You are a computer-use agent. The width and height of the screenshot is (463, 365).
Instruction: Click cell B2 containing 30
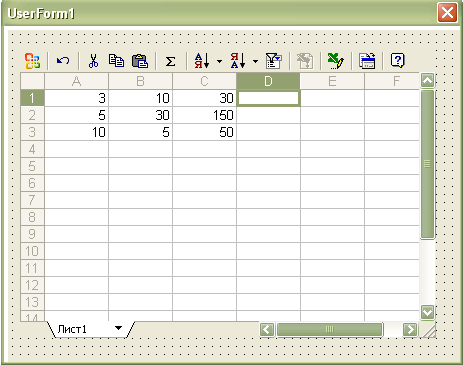point(140,115)
